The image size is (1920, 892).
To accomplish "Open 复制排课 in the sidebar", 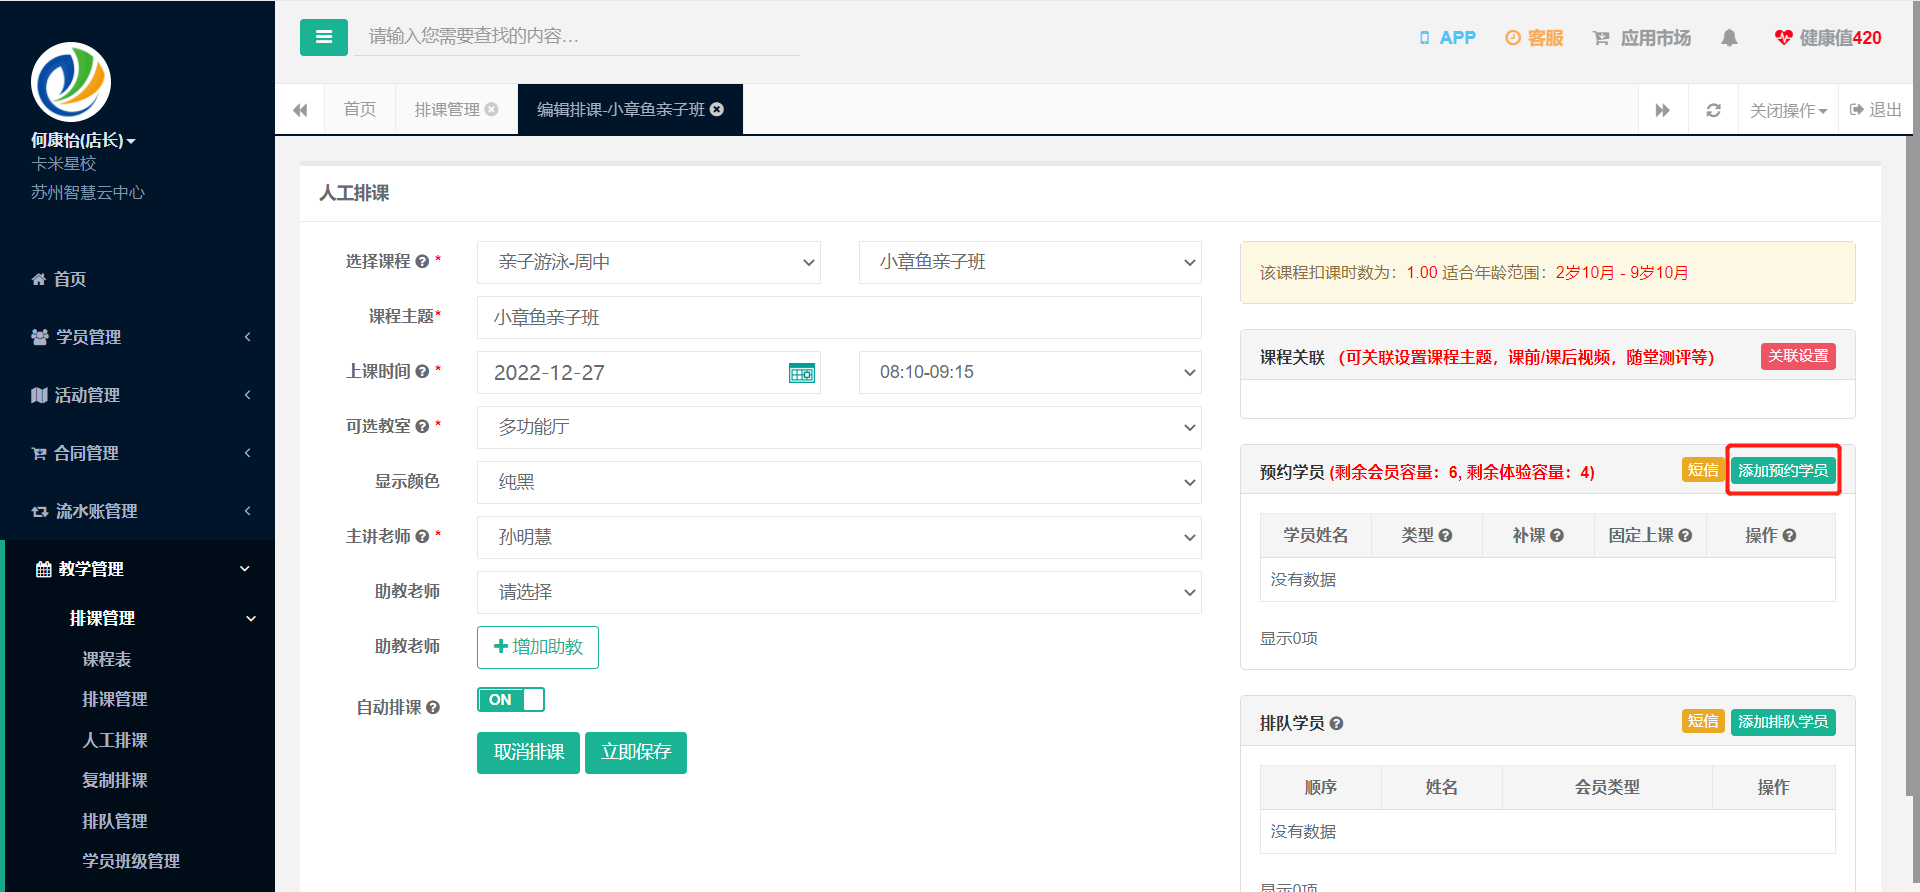I will [x=115, y=780].
